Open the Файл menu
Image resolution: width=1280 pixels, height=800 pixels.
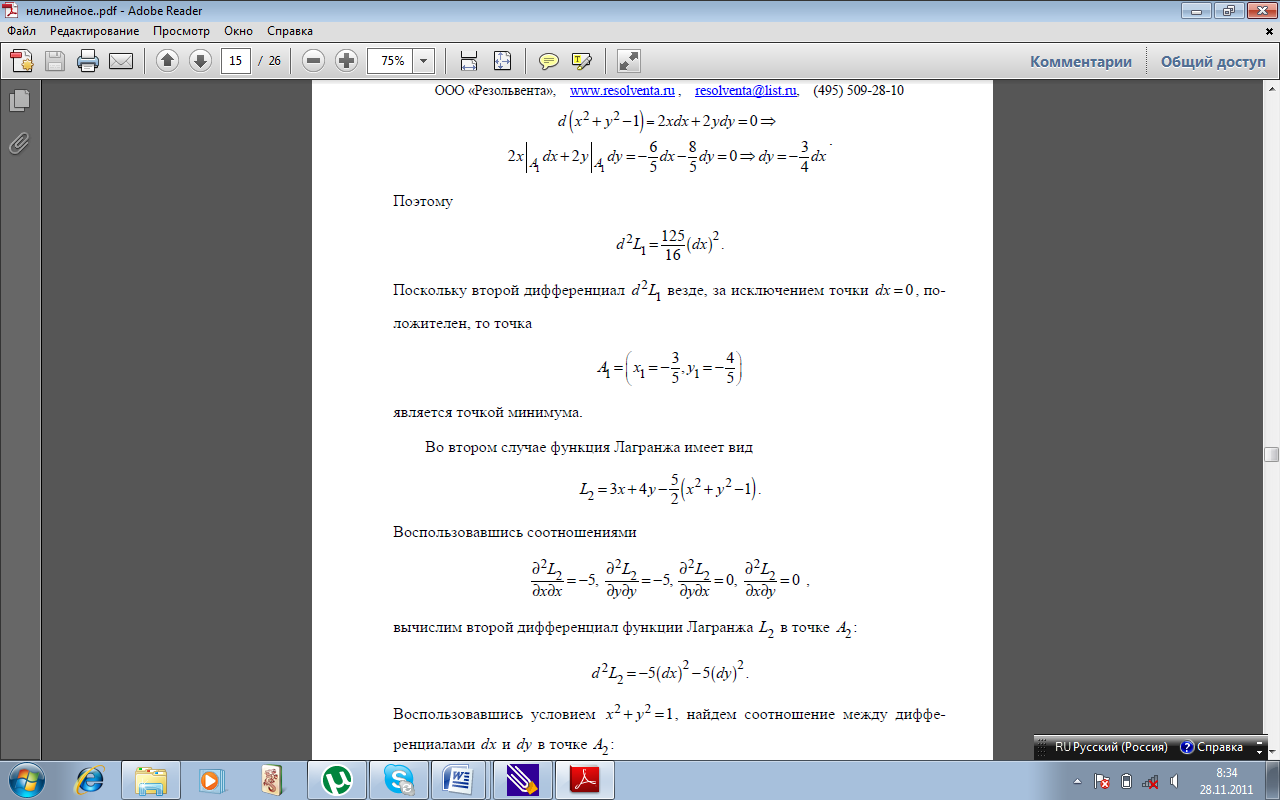coord(21,31)
